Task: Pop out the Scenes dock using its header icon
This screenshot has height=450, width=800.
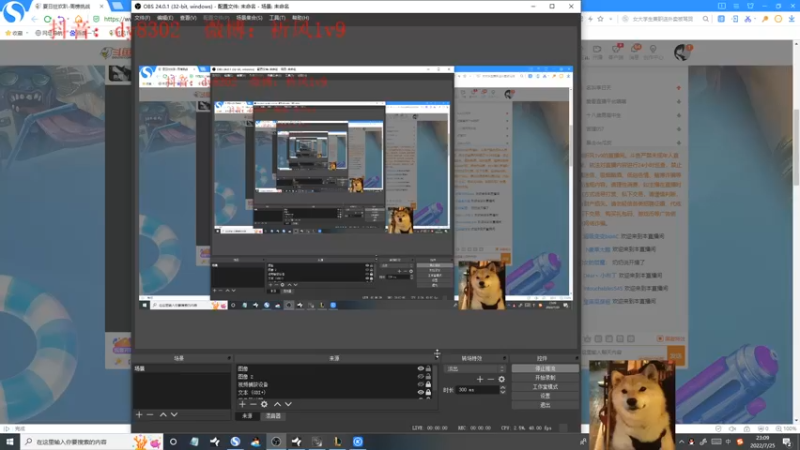Action: 229,358
